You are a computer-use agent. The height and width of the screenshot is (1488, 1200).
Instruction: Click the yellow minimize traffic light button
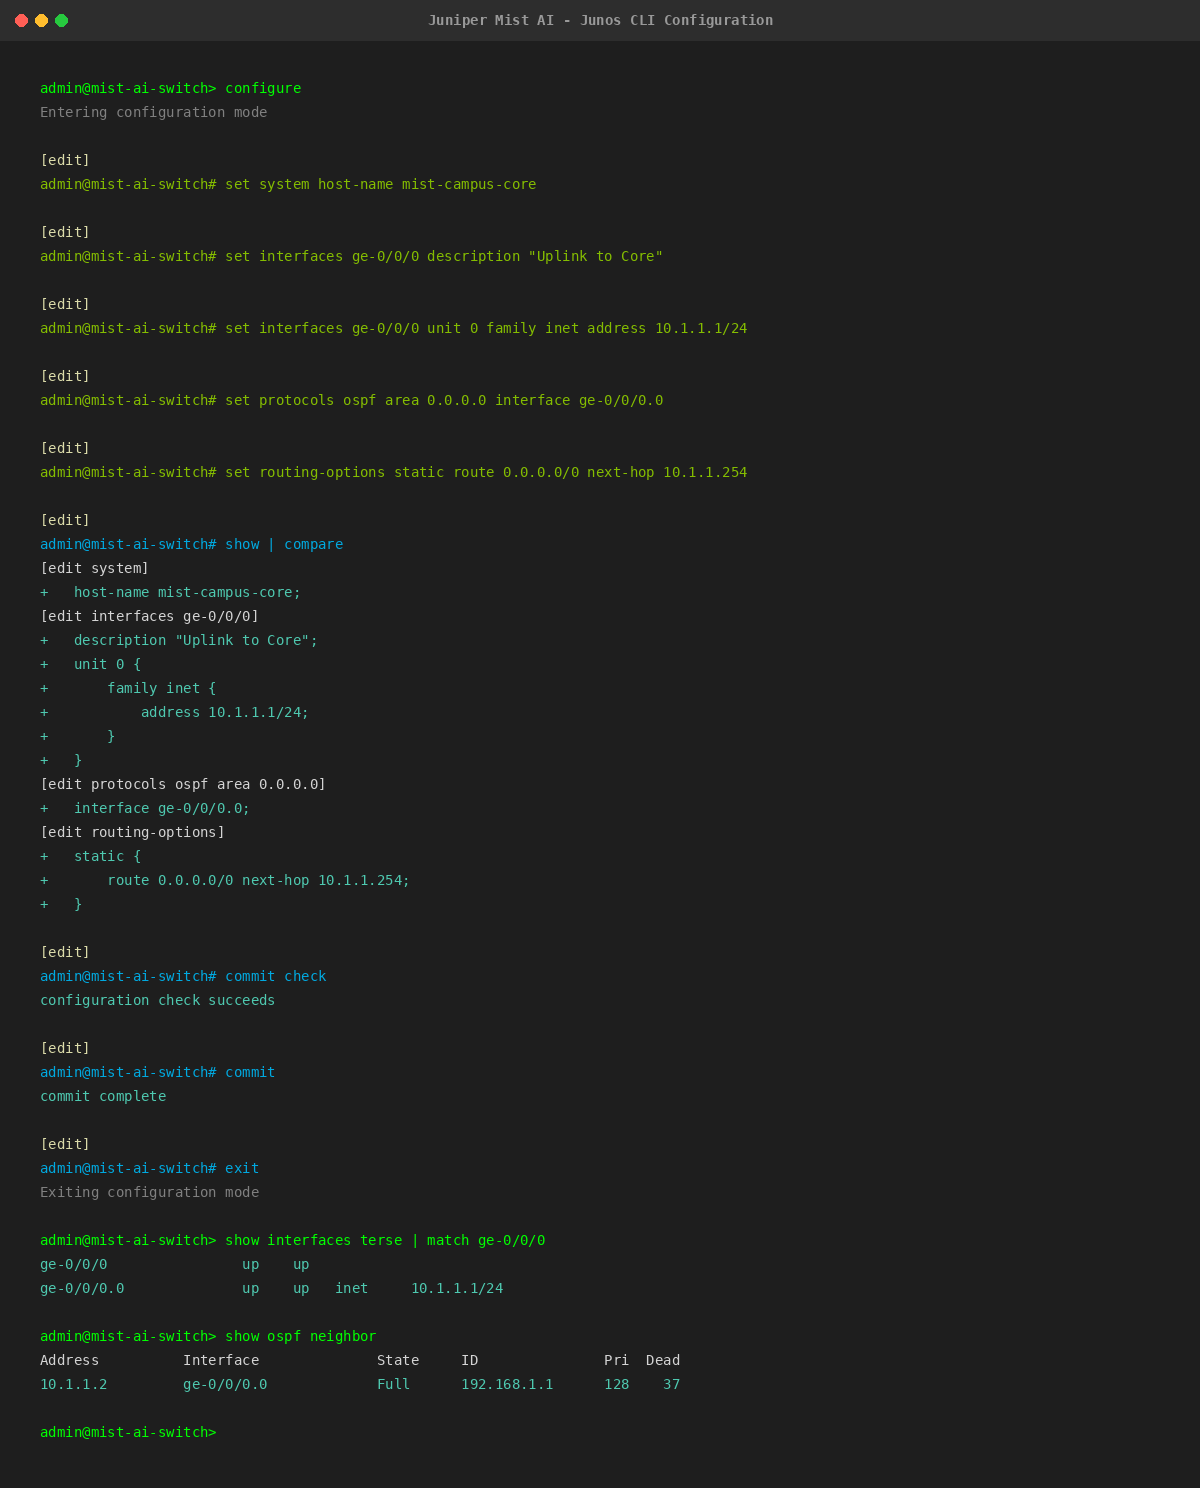coord(41,19)
